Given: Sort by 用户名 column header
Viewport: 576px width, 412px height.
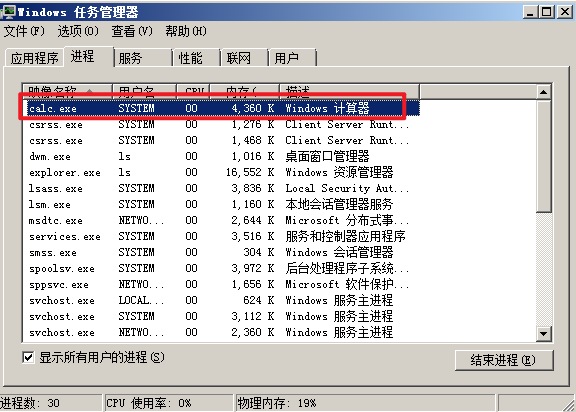Looking at the screenshot, I should (x=144, y=91).
